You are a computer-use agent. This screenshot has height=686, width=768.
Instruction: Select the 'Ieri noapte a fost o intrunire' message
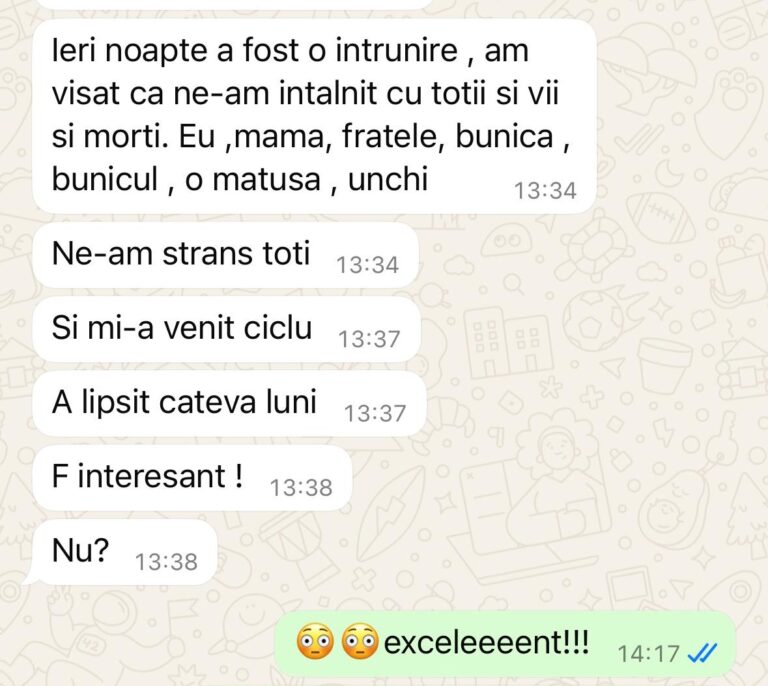314,117
